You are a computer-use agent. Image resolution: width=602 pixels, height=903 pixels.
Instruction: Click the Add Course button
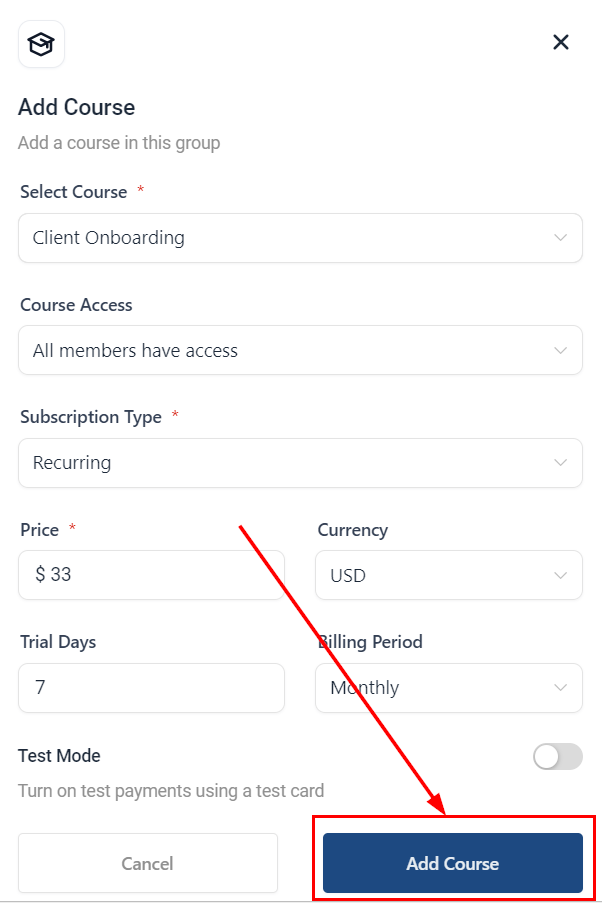(x=452, y=863)
